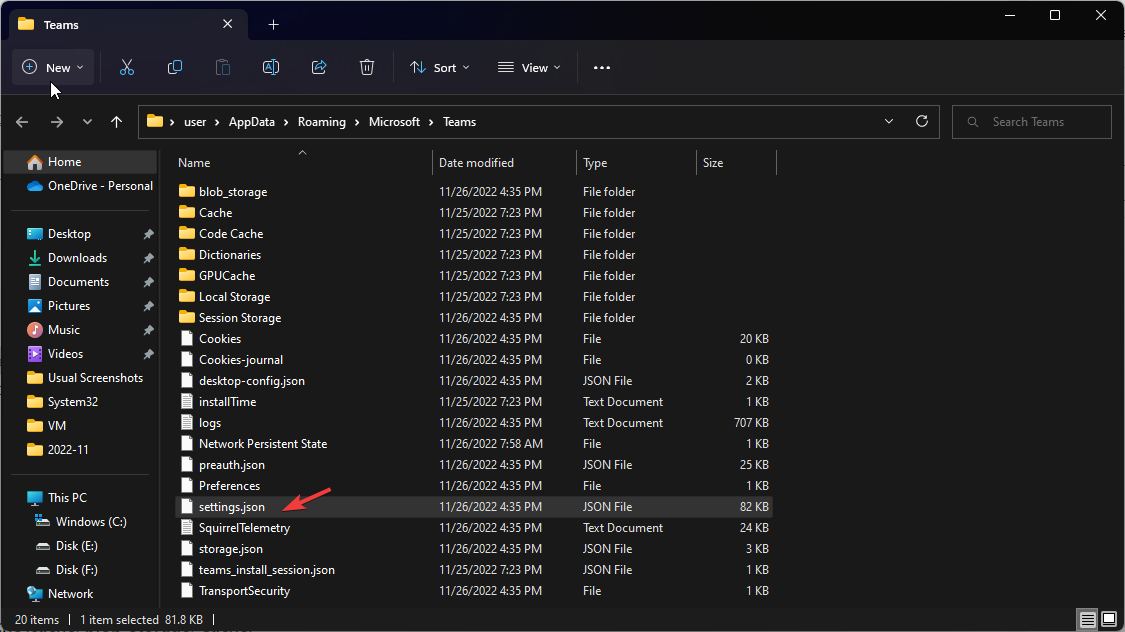Expand address bar history dropdown
The height and width of the screenshot is (632, 1125).
coord(889,121)
